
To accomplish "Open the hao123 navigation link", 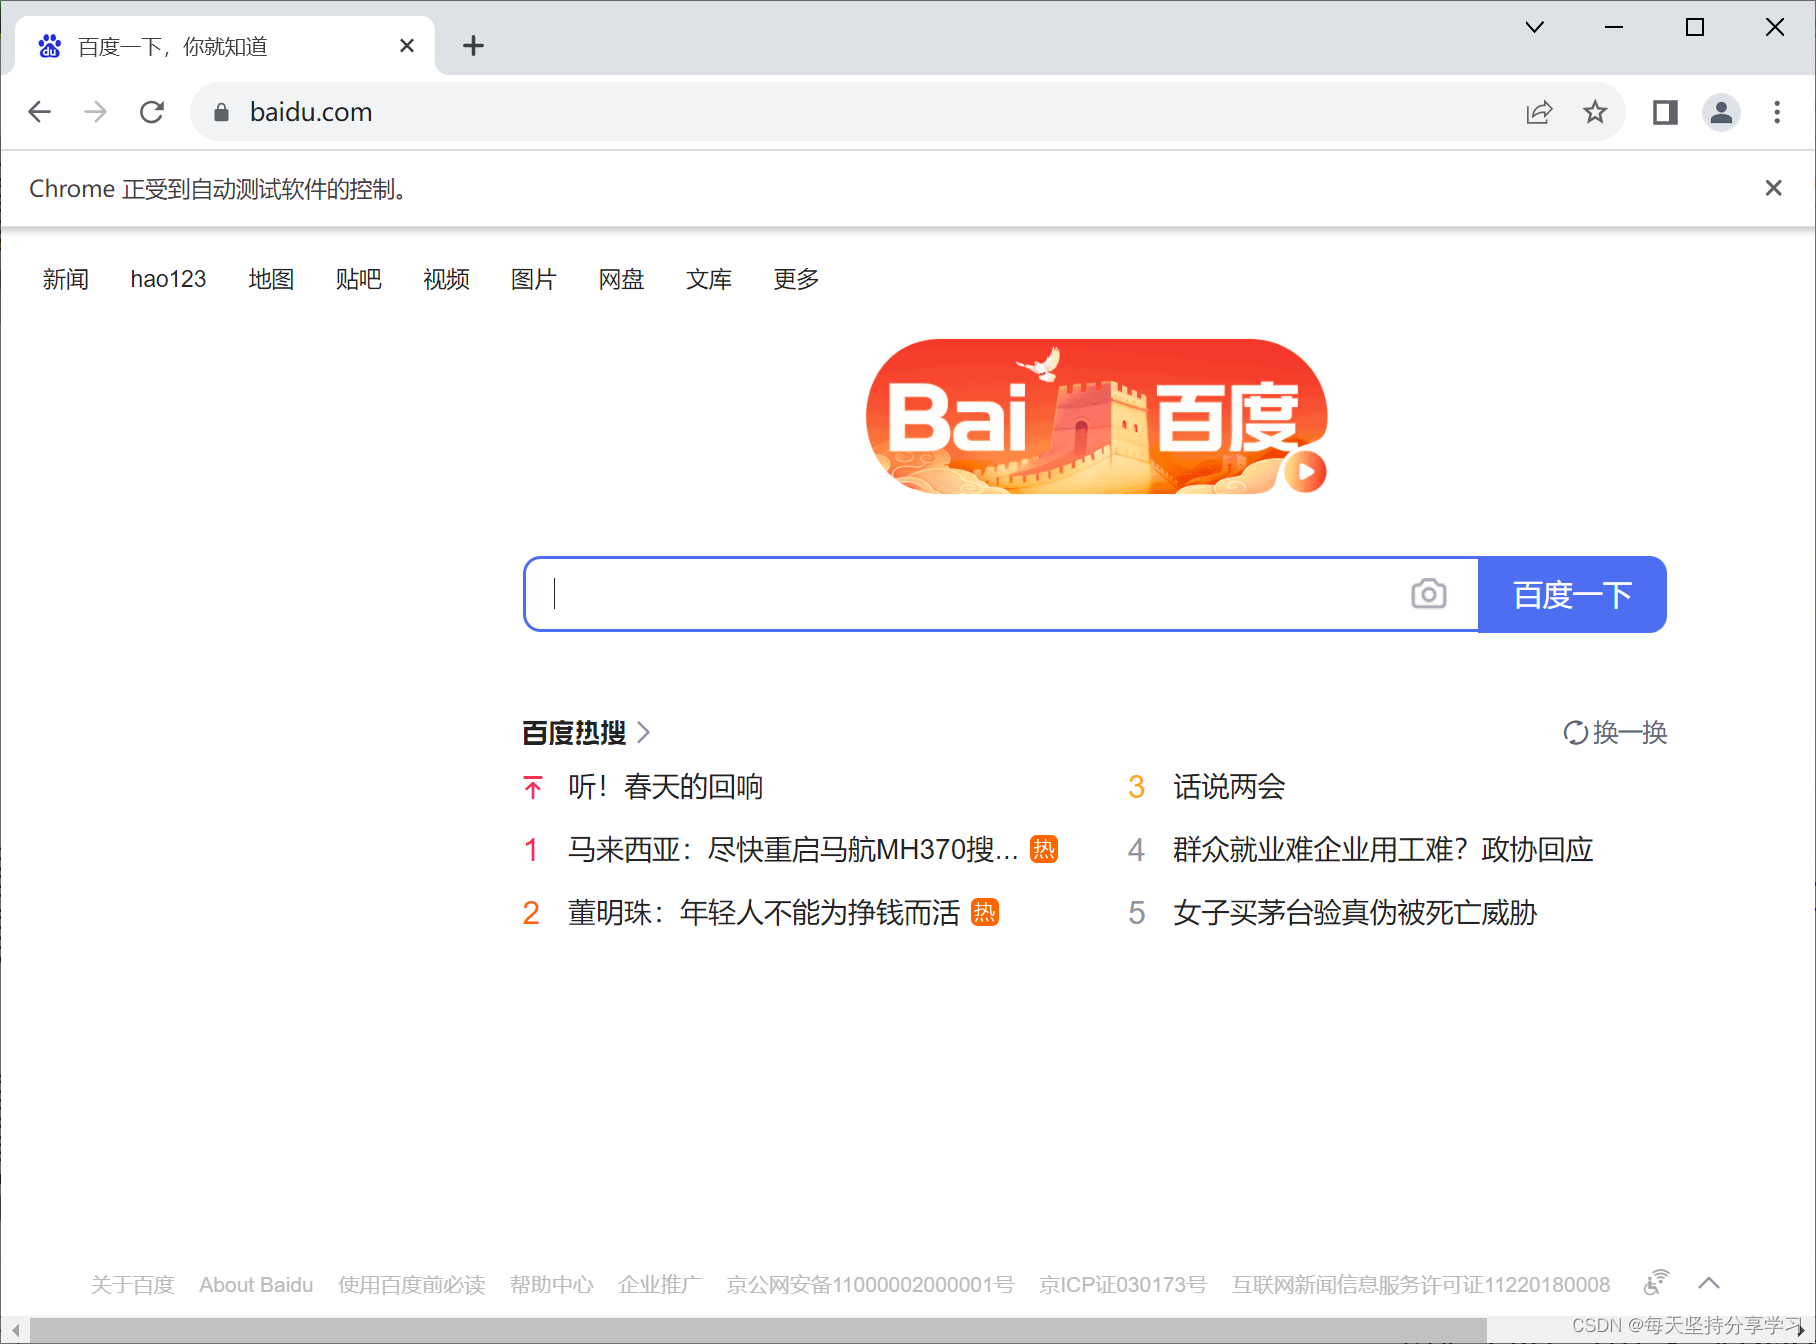I will tap(168, 279).
